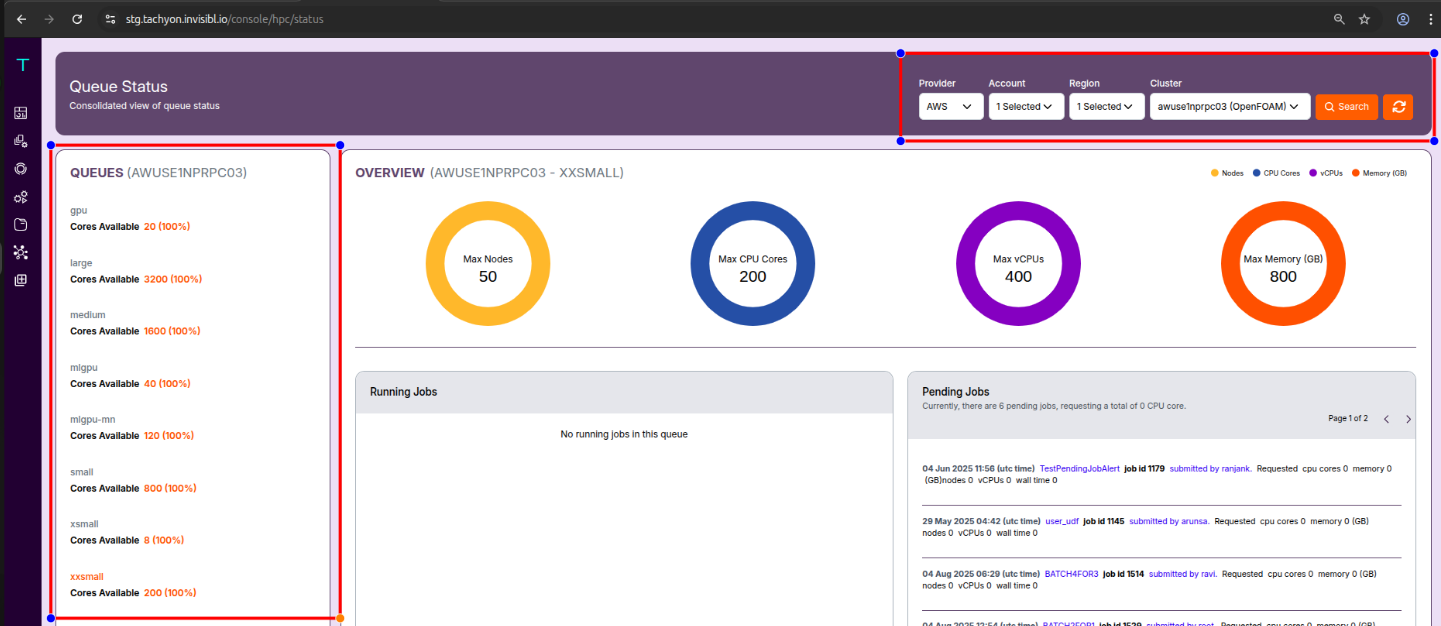Open the rounded folder sidebar icon
This screenshot has width=1441, height=626.
point(21,224)
